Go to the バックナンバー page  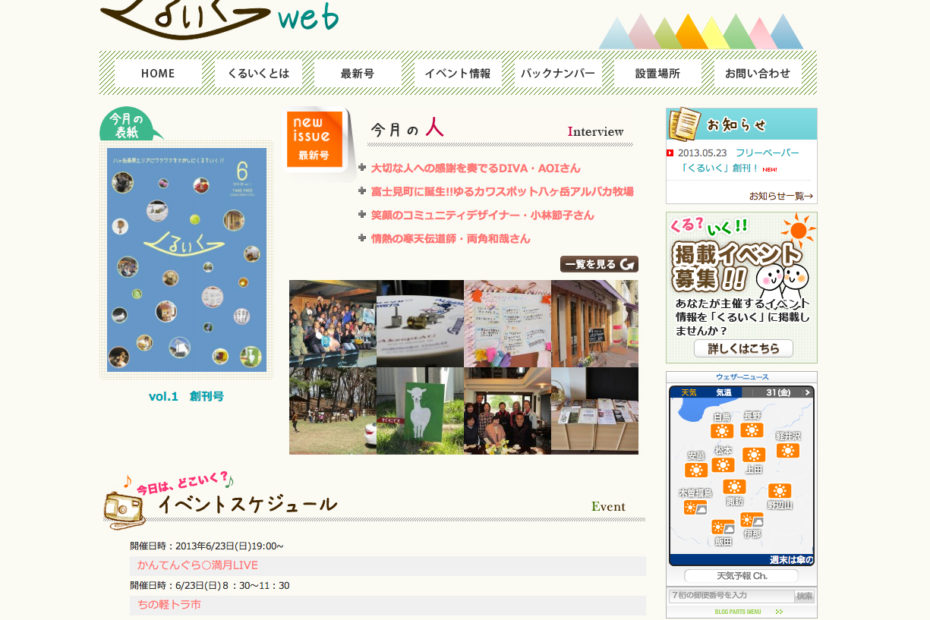tap(558, 73)
